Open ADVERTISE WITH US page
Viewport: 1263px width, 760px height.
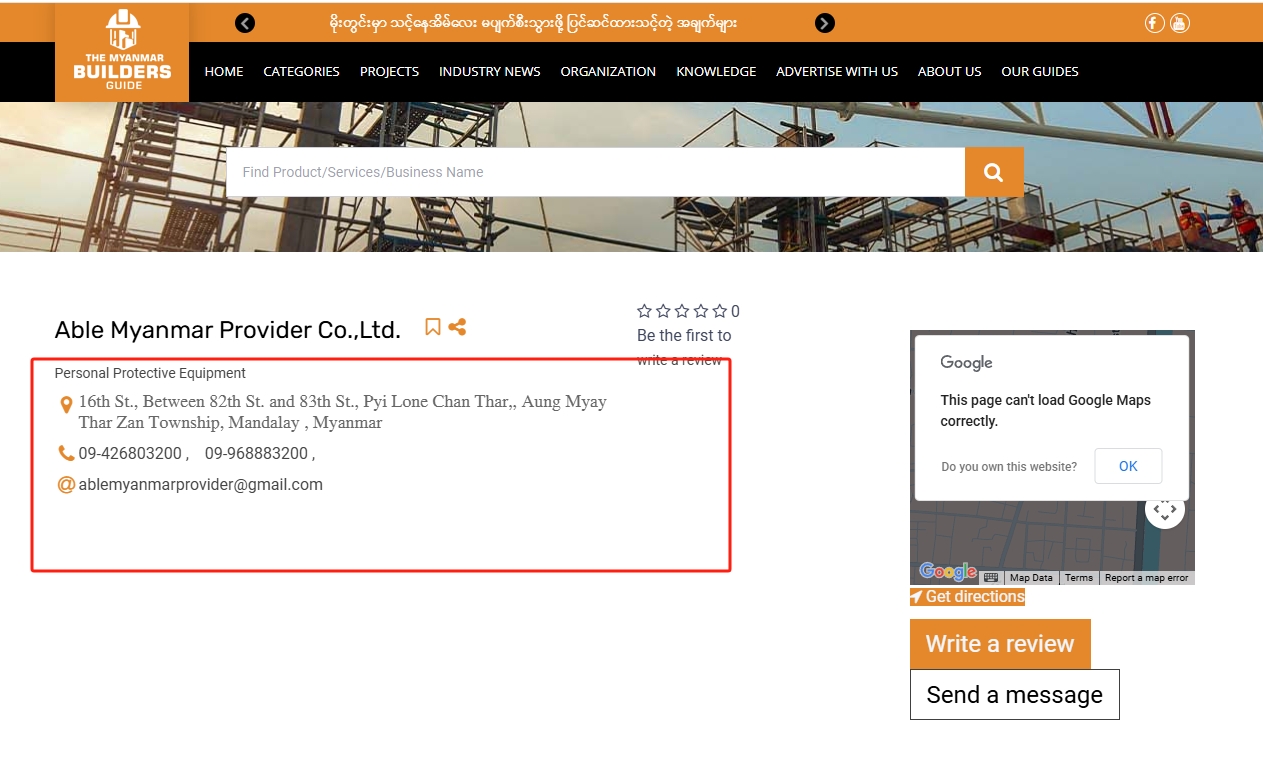837,71
